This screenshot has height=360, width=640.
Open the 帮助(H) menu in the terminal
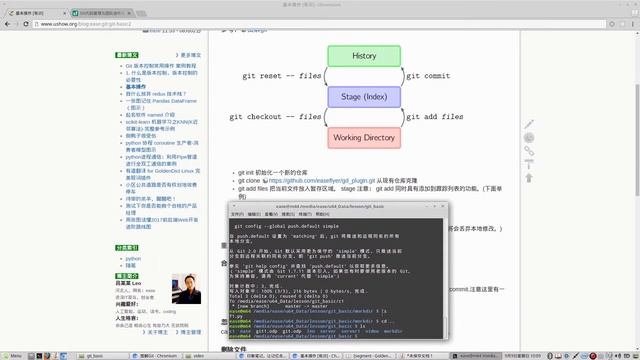pos(322,214)
